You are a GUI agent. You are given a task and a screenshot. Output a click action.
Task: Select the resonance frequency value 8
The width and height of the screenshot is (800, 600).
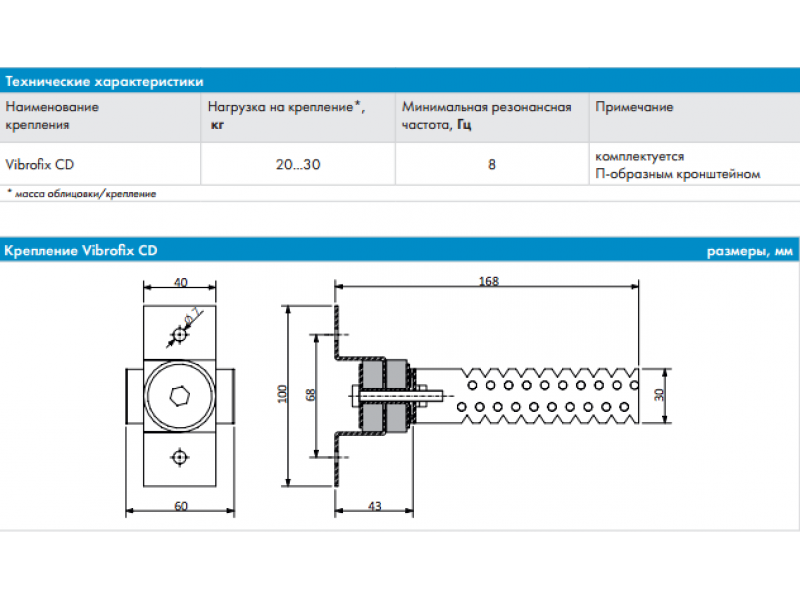pyautogui.click(x=492, y=165)
